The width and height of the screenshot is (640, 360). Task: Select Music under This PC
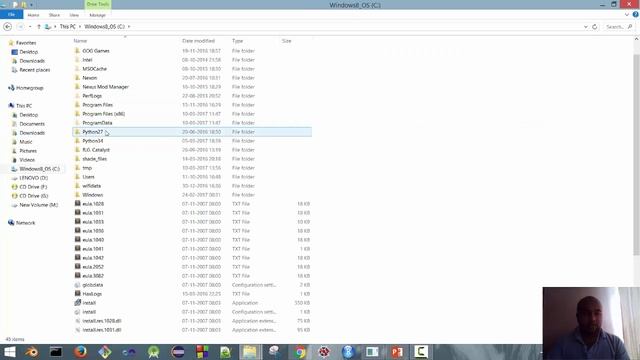pyautogui.click(x=25, y=142)
